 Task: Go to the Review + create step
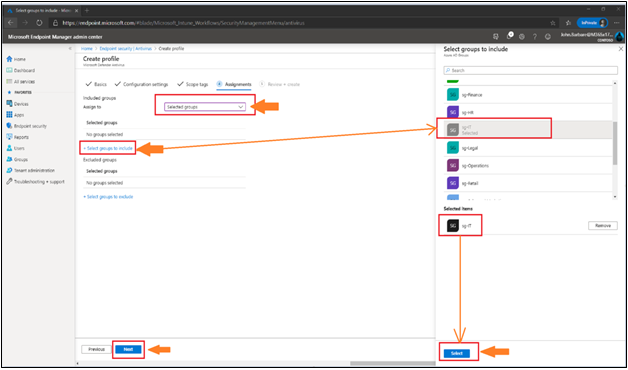280,84
